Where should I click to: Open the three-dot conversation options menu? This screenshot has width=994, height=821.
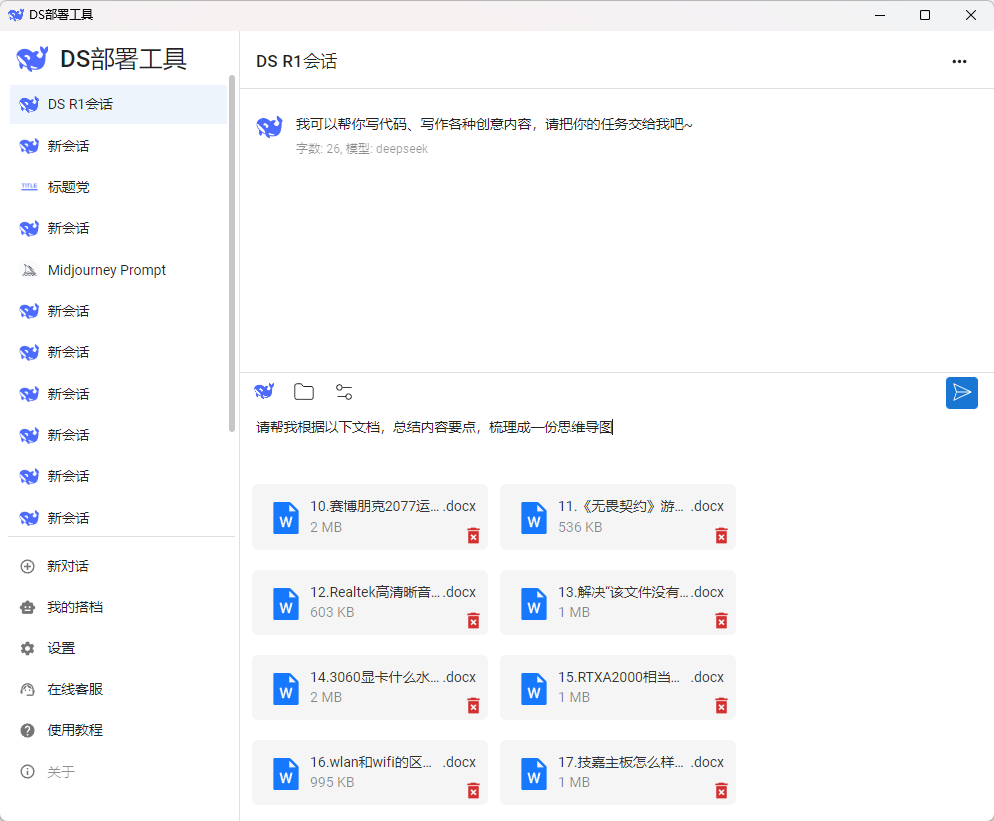coord(959,61)
